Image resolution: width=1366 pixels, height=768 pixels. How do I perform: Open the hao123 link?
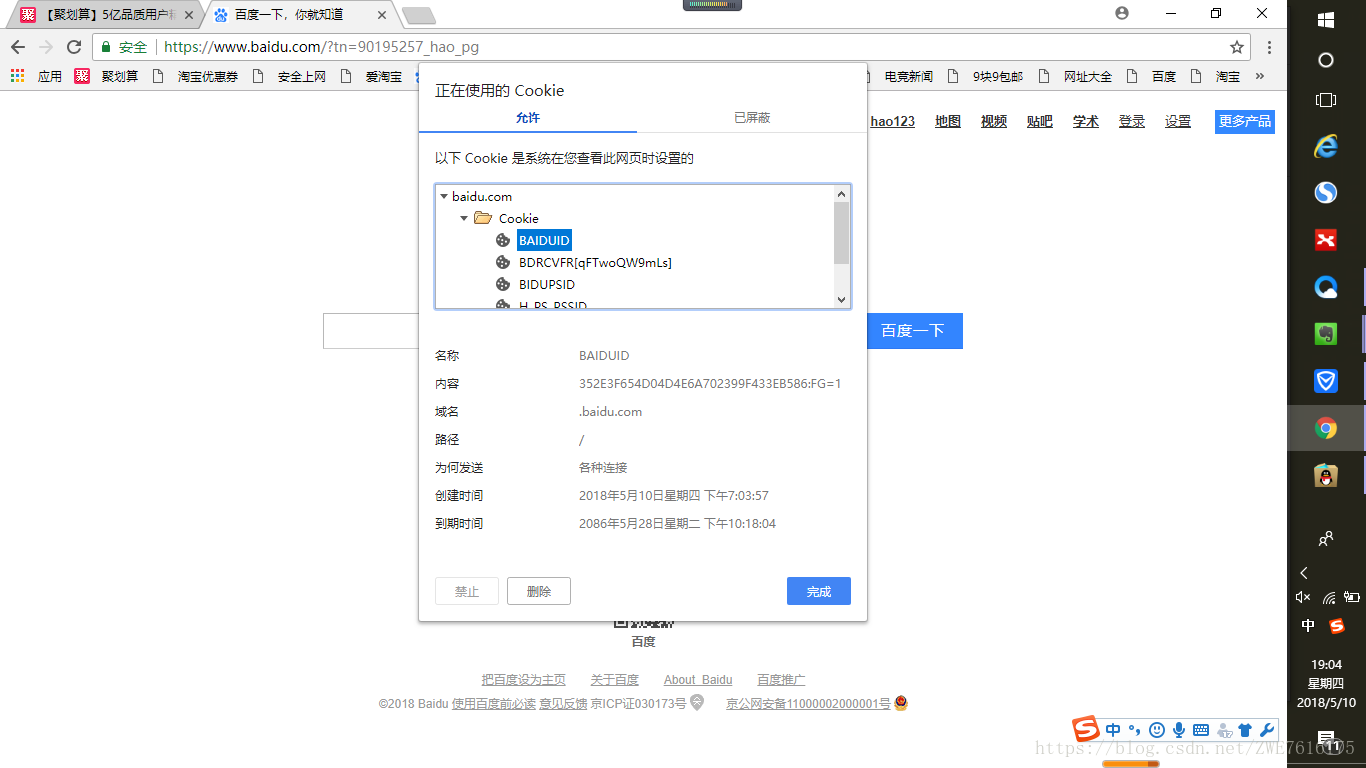[893, 121]
